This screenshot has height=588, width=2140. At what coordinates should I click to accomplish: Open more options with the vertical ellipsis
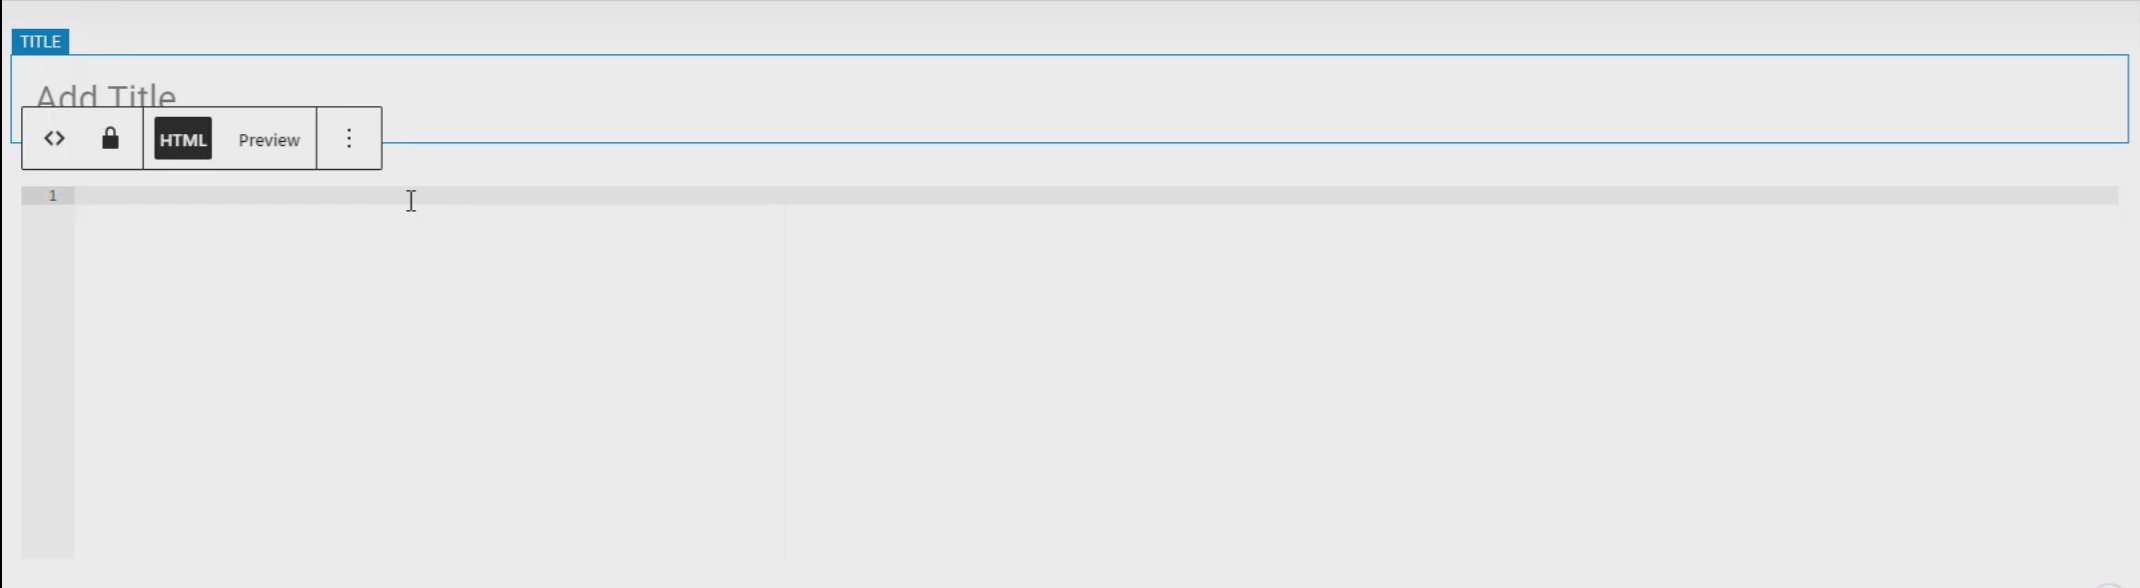(x=349, y=139)
